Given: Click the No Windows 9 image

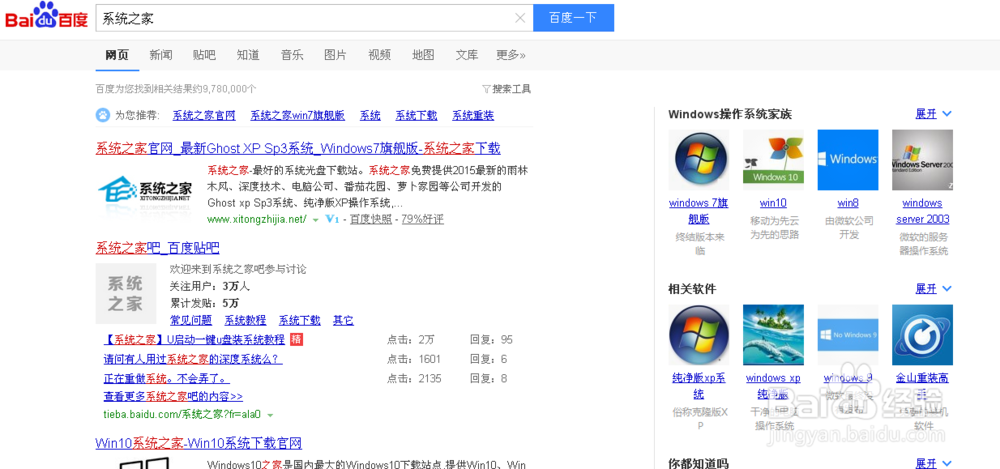Looking at the screenshot, I should 848,335.
